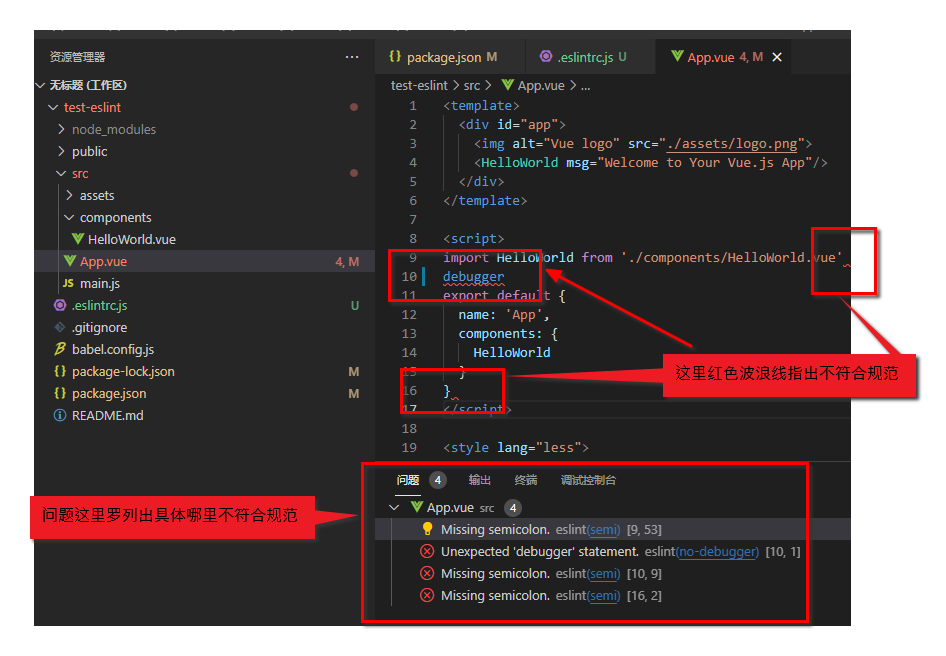Click the Vue icon in the breadcrumb

[507, 85]
